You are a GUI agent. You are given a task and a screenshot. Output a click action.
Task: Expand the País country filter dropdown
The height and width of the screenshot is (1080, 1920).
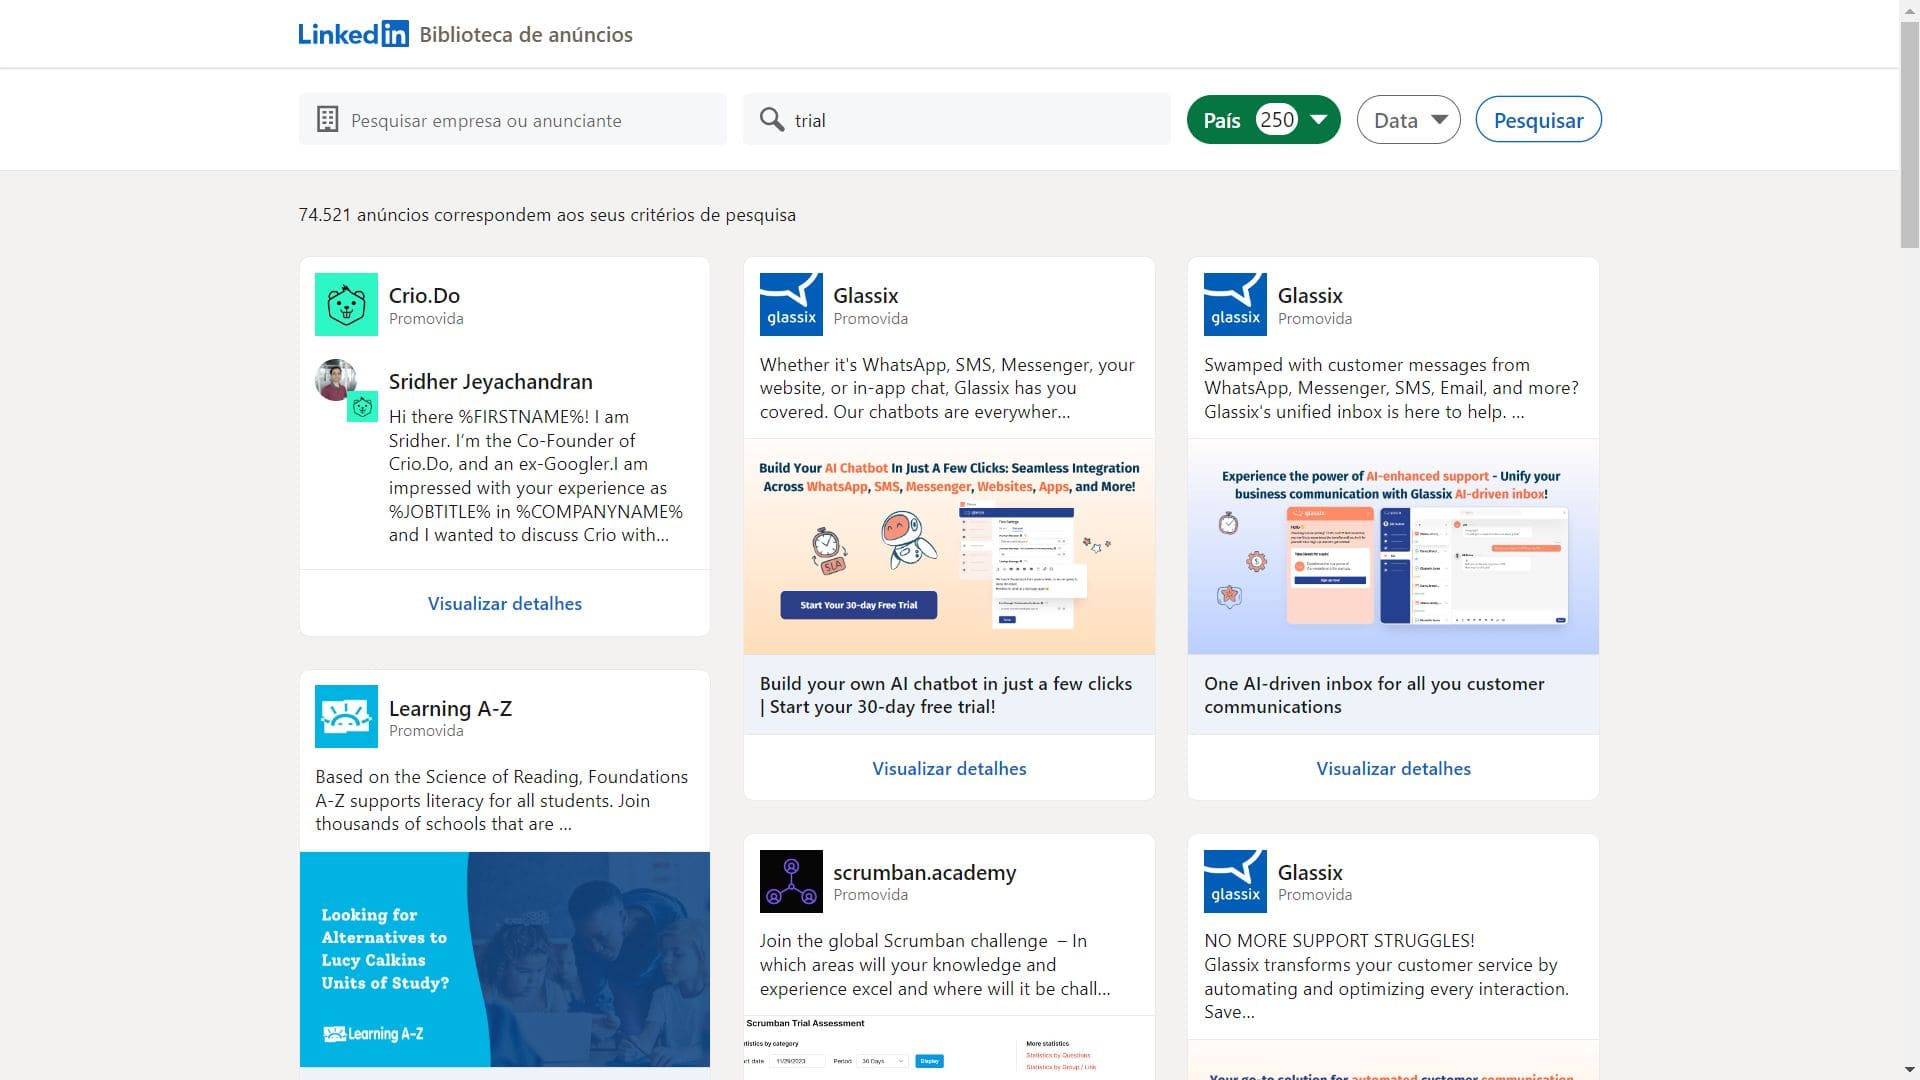(1263, 120)
